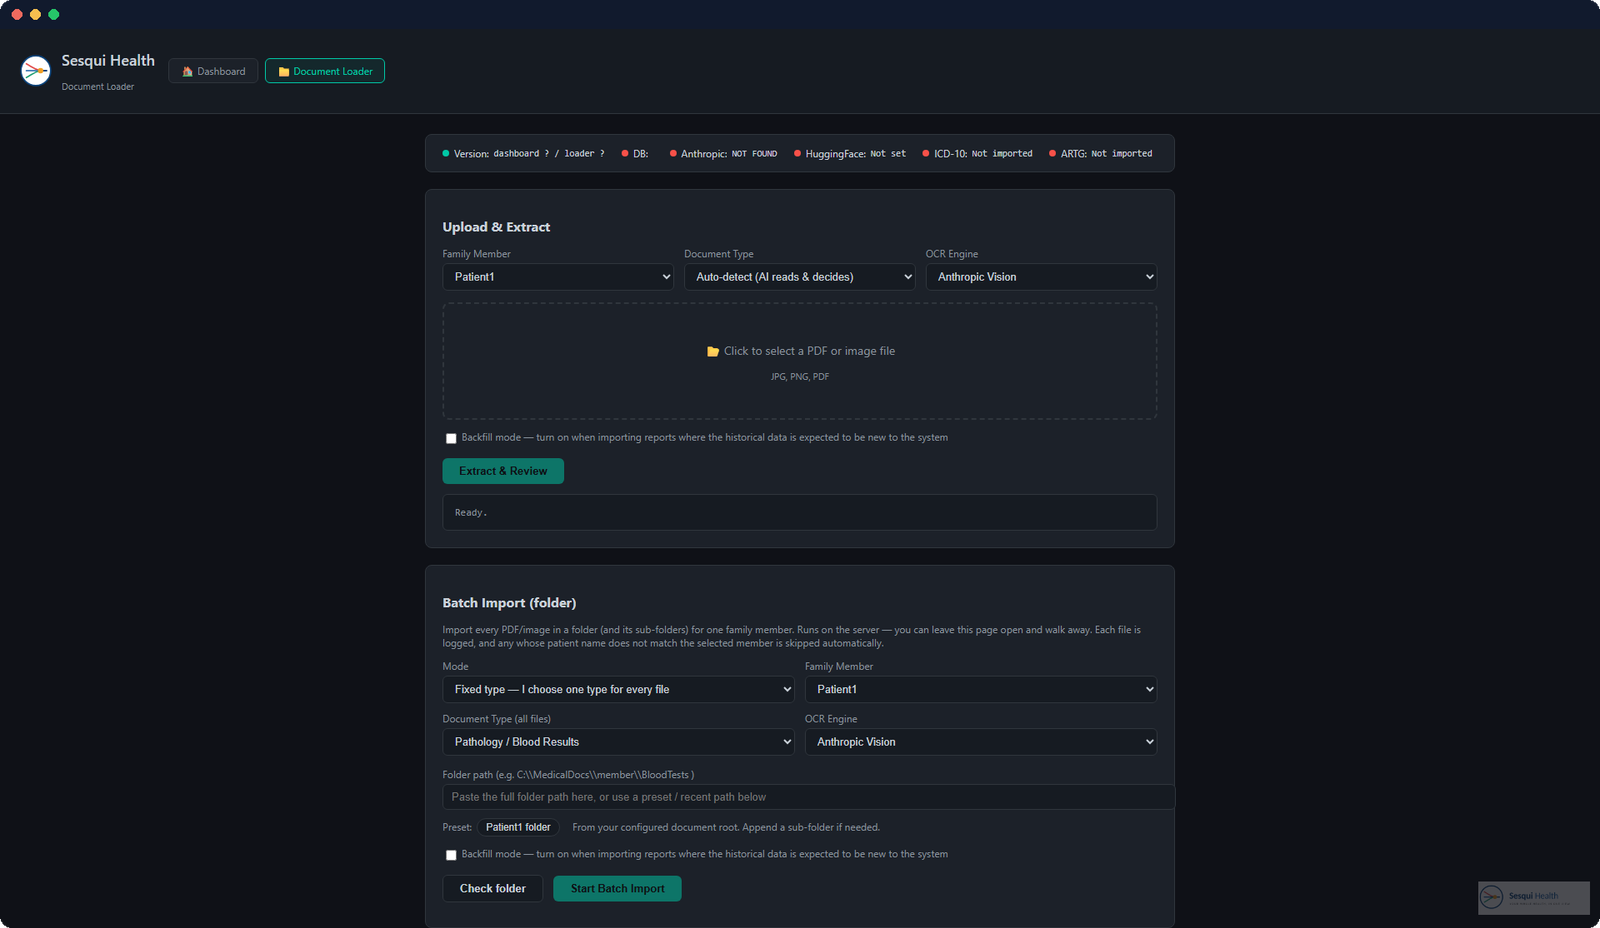Screen dimensions: 1600x928
Task: Click the file select drop zone text
Action: click(x=809, y=351)
